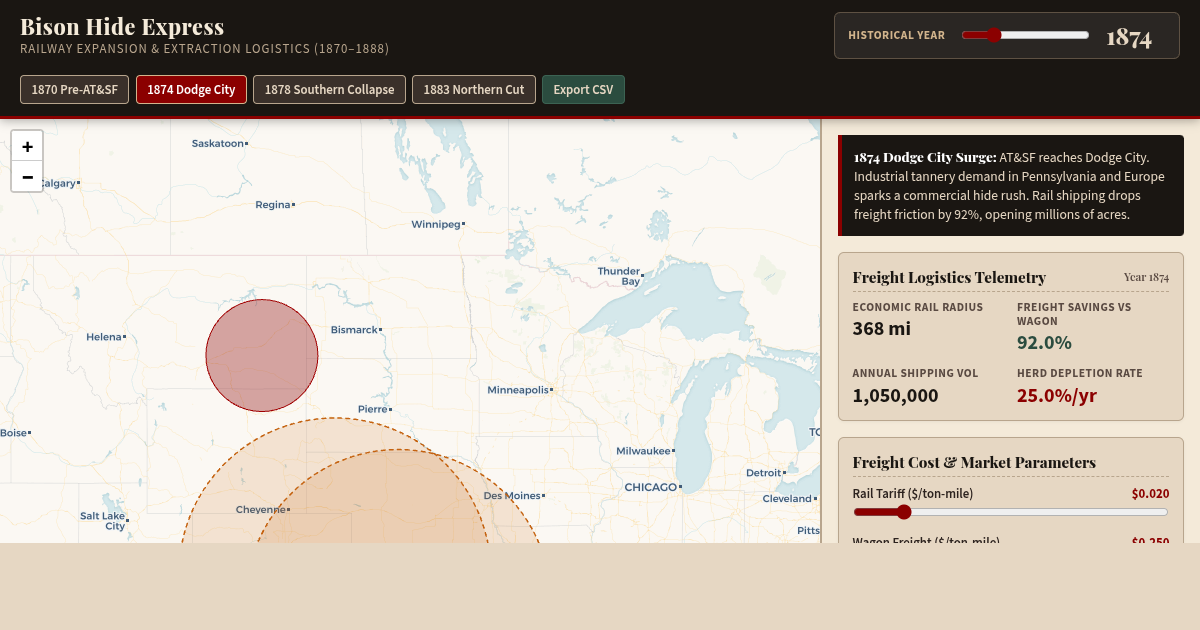Click the Herd Depletion Rate 25.0%/yr
1200x630 pixels.
[x=1057, y=395]
